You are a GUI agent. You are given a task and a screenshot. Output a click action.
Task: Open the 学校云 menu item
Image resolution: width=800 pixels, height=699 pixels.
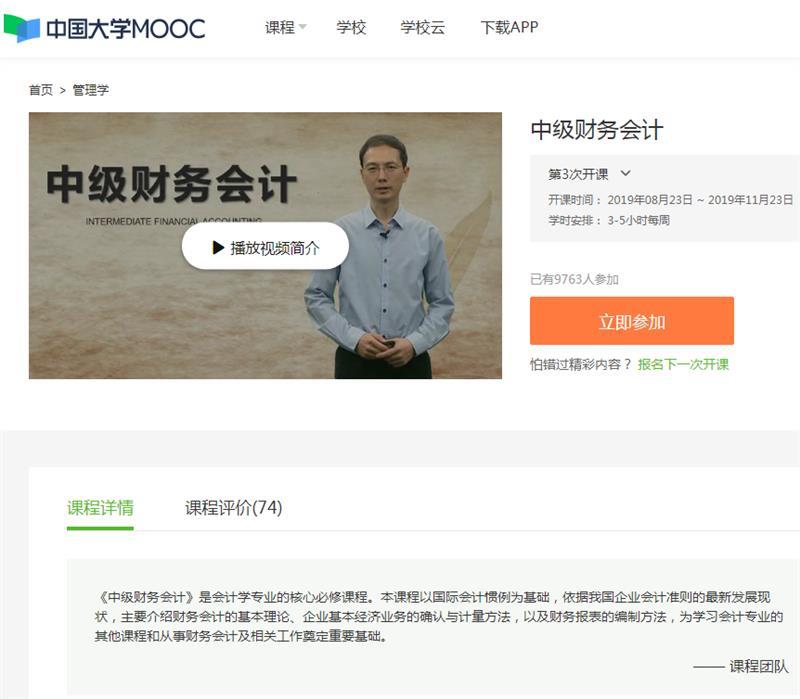click(x=422, y=27)
